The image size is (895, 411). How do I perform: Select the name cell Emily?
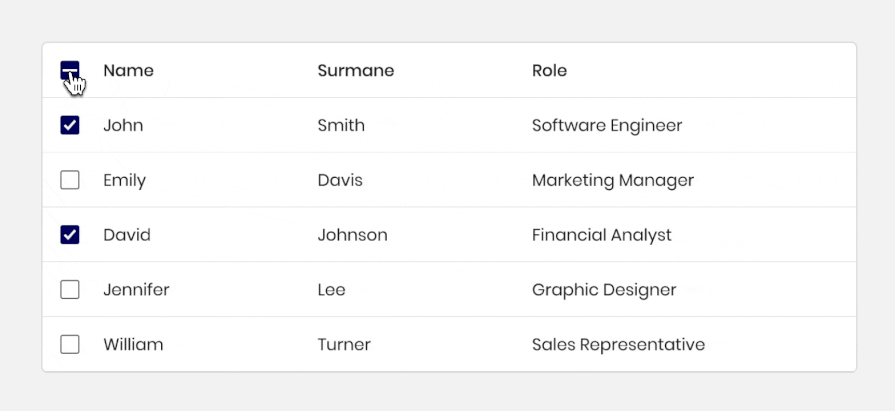coord(124,180)
